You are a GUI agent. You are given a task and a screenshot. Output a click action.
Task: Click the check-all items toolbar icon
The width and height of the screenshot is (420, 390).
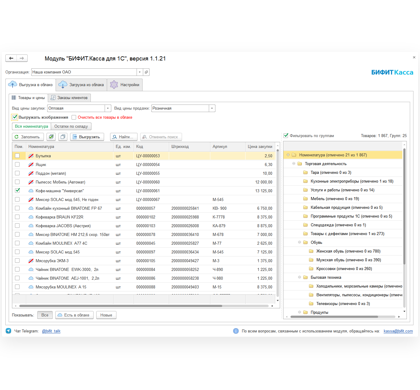51,137
